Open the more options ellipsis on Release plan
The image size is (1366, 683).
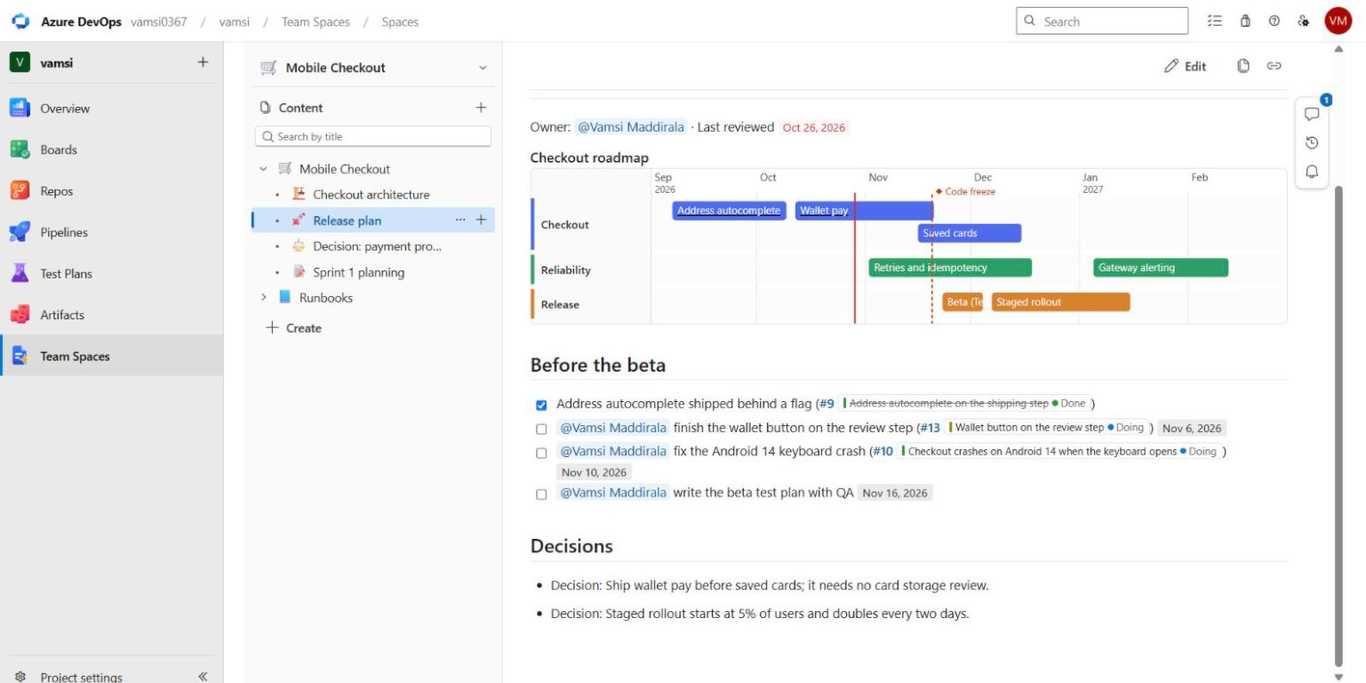click(x=460, y=220)
